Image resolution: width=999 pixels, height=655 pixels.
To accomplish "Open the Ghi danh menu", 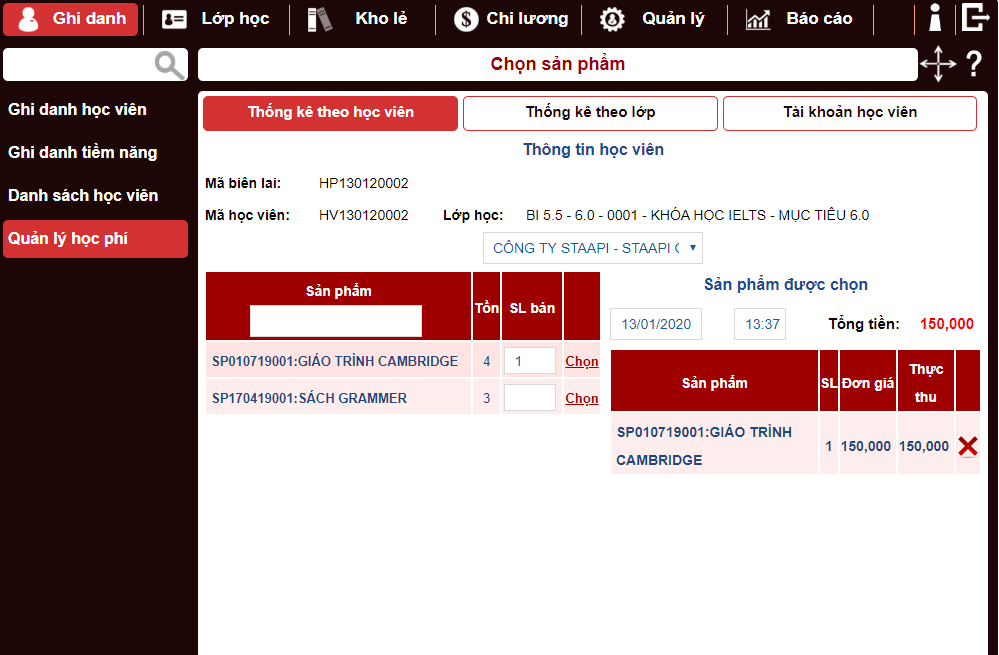I will point(71,19).
